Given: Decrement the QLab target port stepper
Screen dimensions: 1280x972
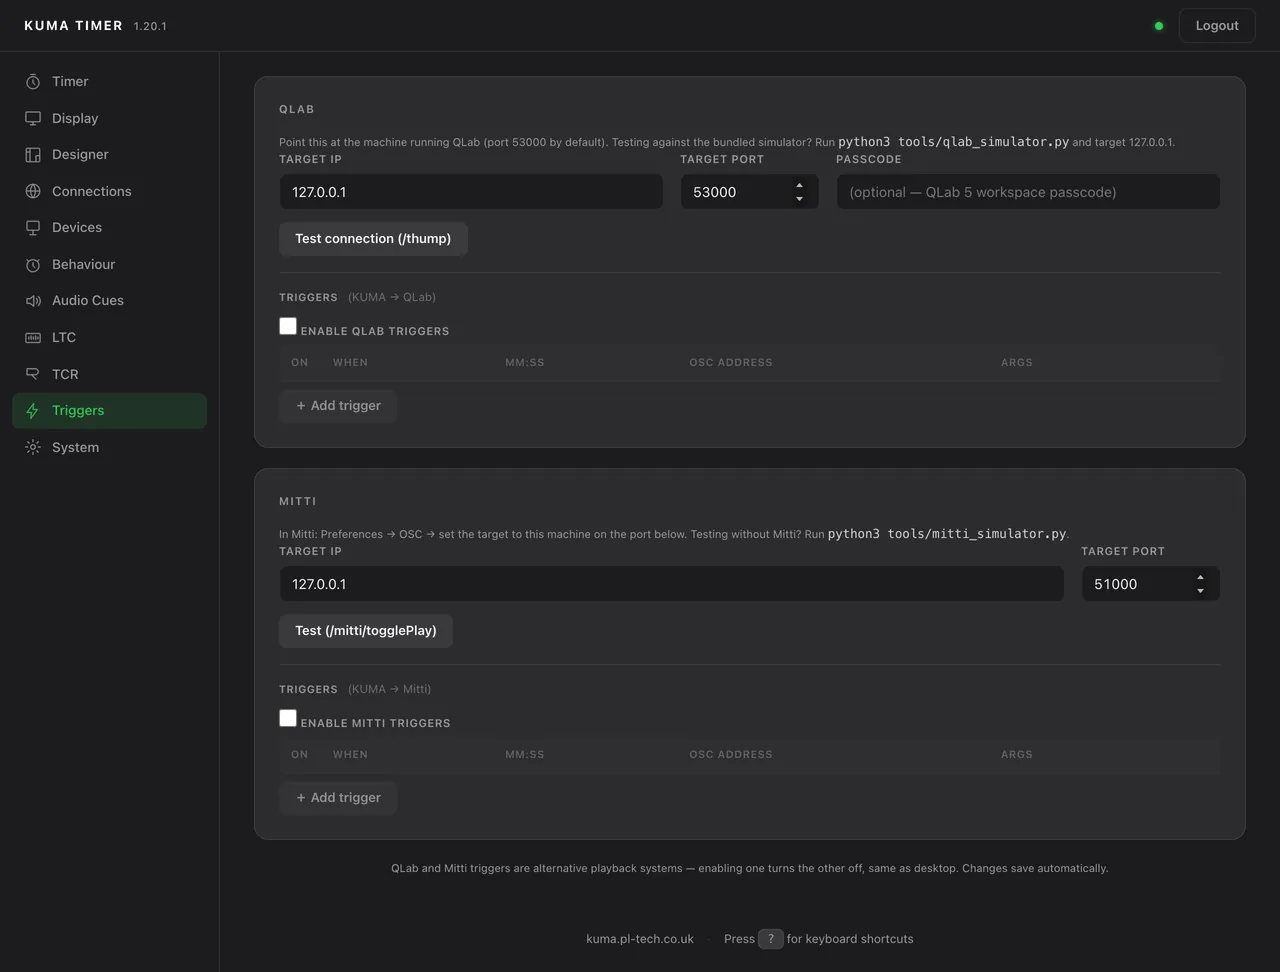Looking at the screenshot, I should [x=799, y=199].
